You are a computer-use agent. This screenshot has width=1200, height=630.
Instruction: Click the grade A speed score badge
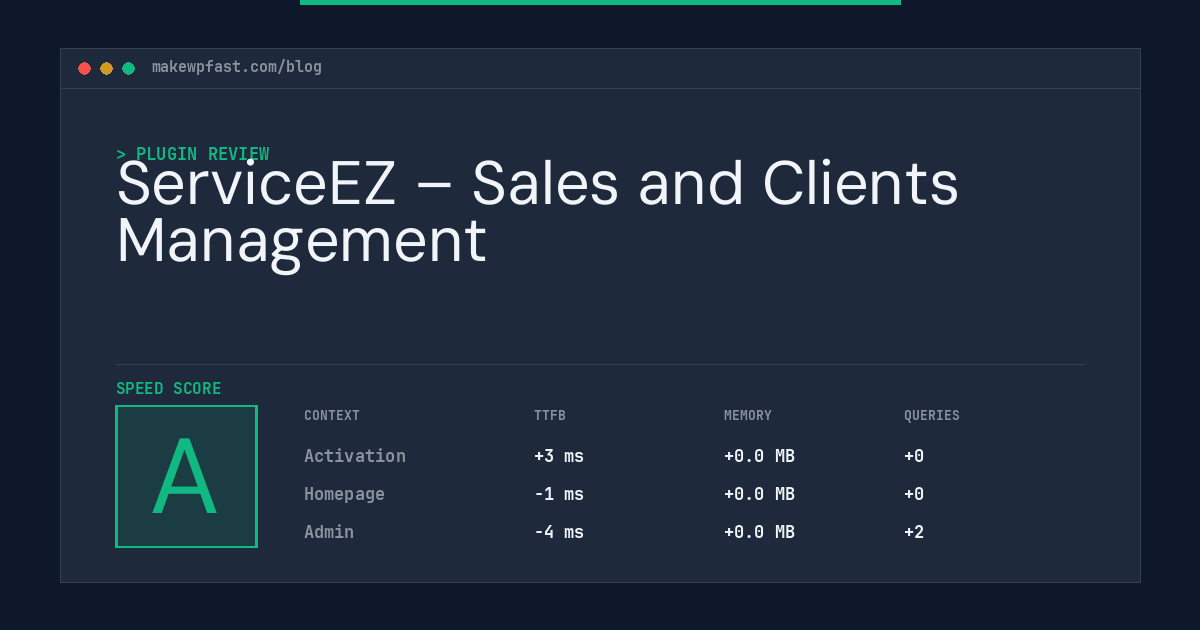pyautogui.click(x=186, y=476)
